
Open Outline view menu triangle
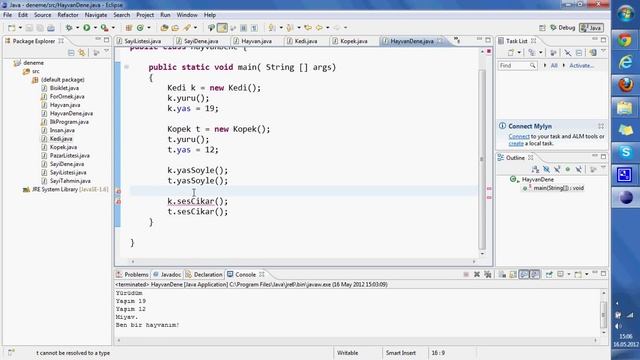pos(603,168)
